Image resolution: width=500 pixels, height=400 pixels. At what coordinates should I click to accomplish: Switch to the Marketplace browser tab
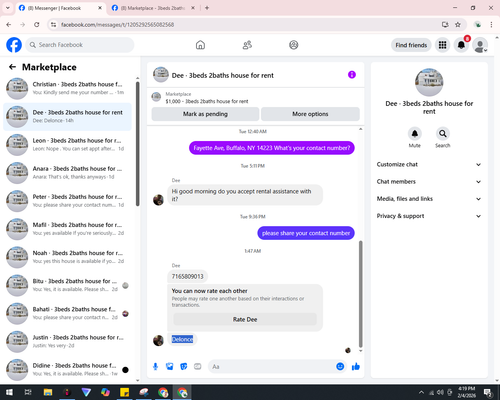coord(153,8)
